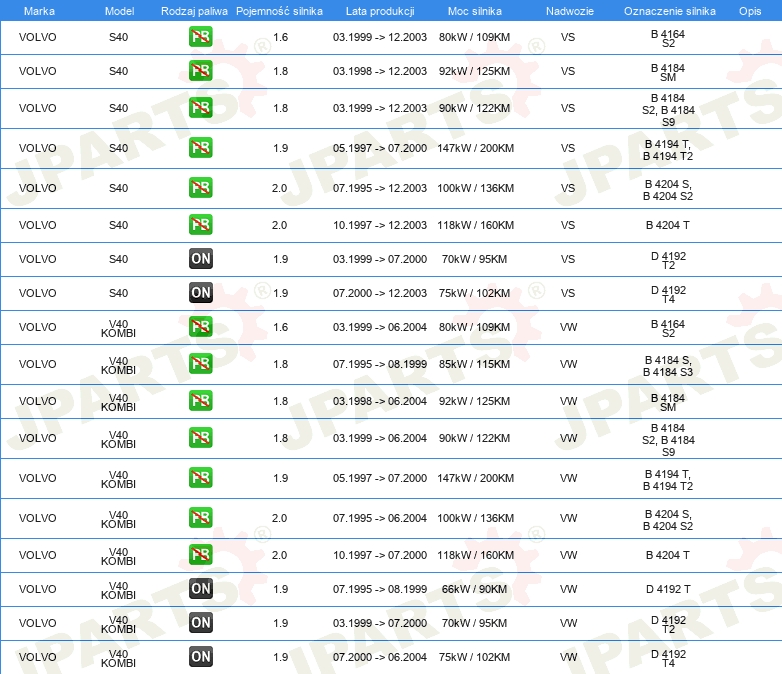Click the PB icon for V40 KOMBI 118kW/160KM
This screenshot has height=674, width=782.
200,555
